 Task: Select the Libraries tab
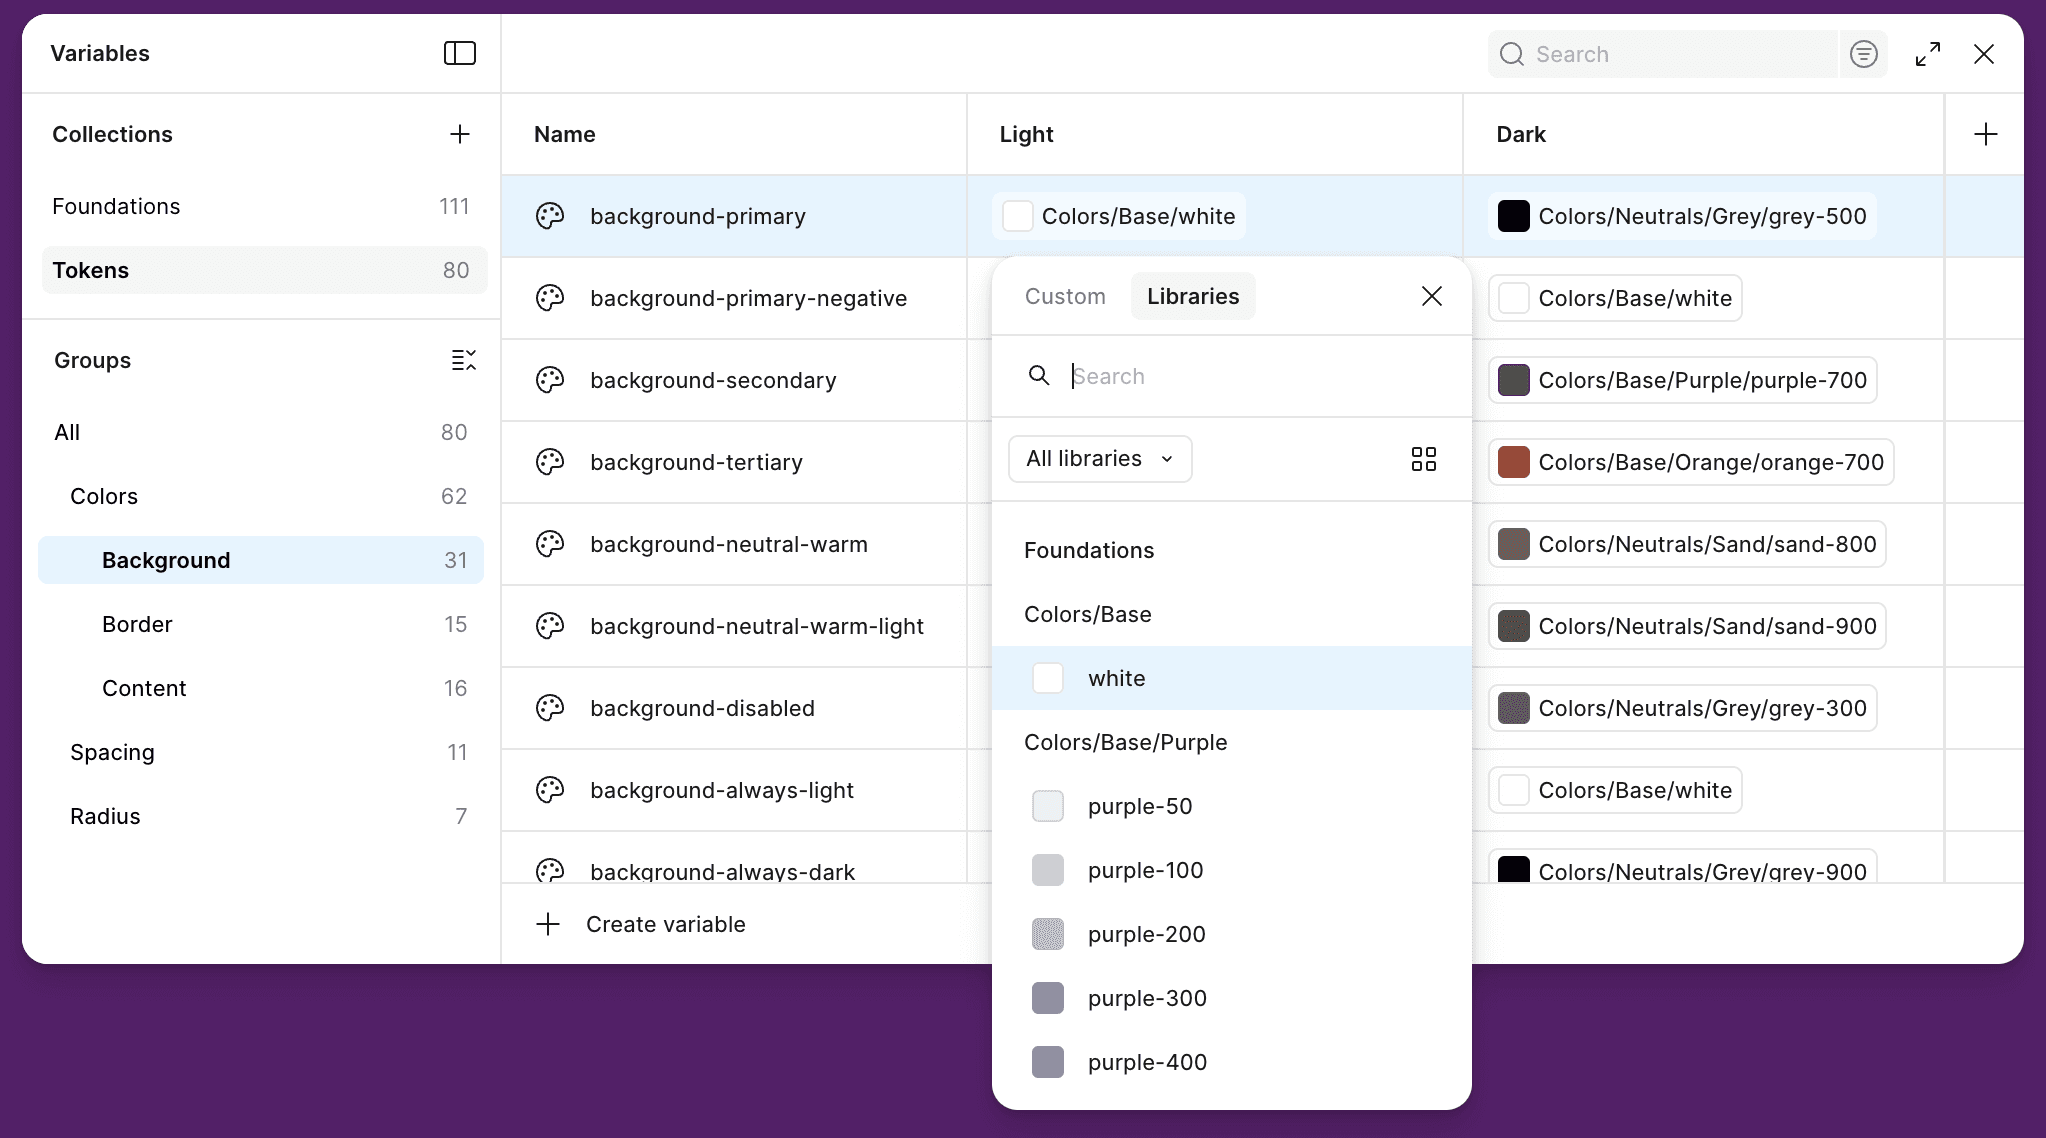click(1192, 296)
